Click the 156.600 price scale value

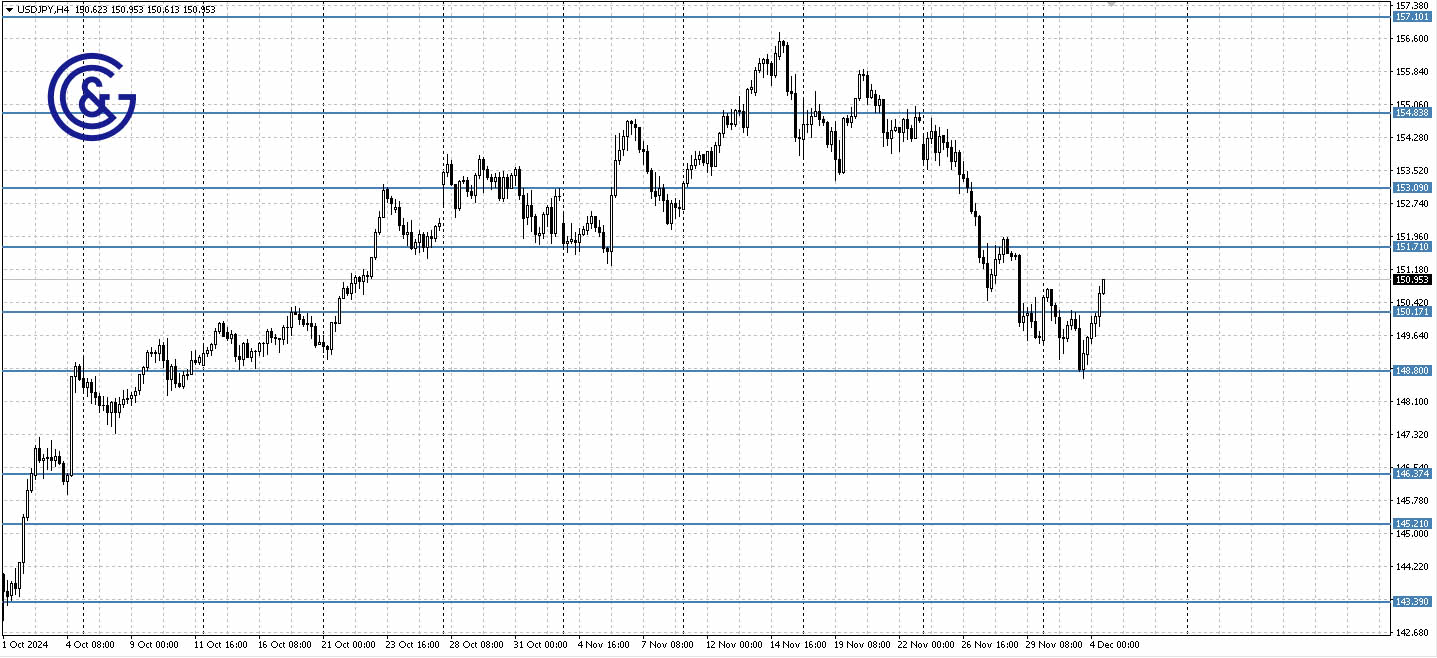pos(1410,39)
